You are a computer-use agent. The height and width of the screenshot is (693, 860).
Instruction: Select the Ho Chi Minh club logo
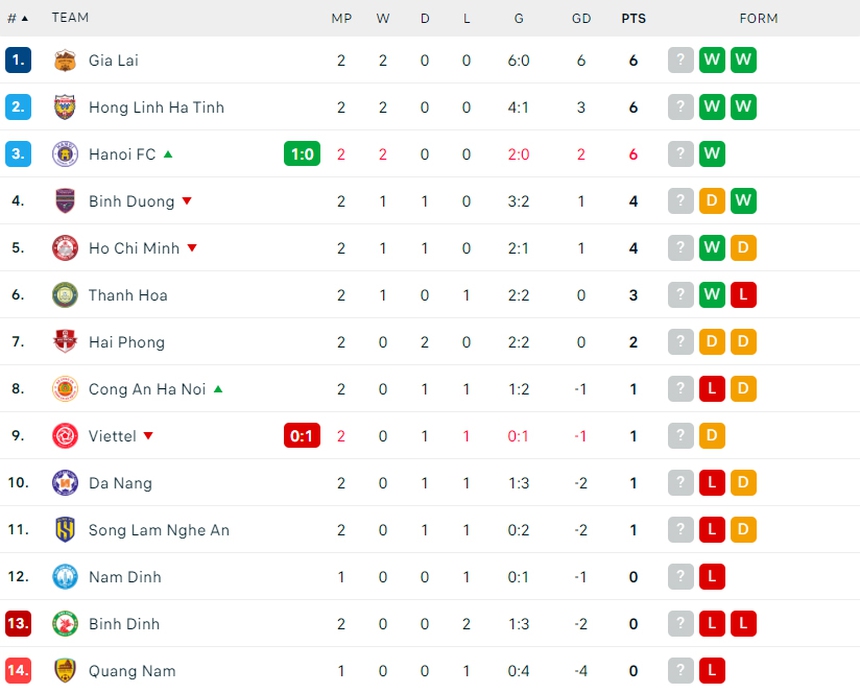pos(64,248)
